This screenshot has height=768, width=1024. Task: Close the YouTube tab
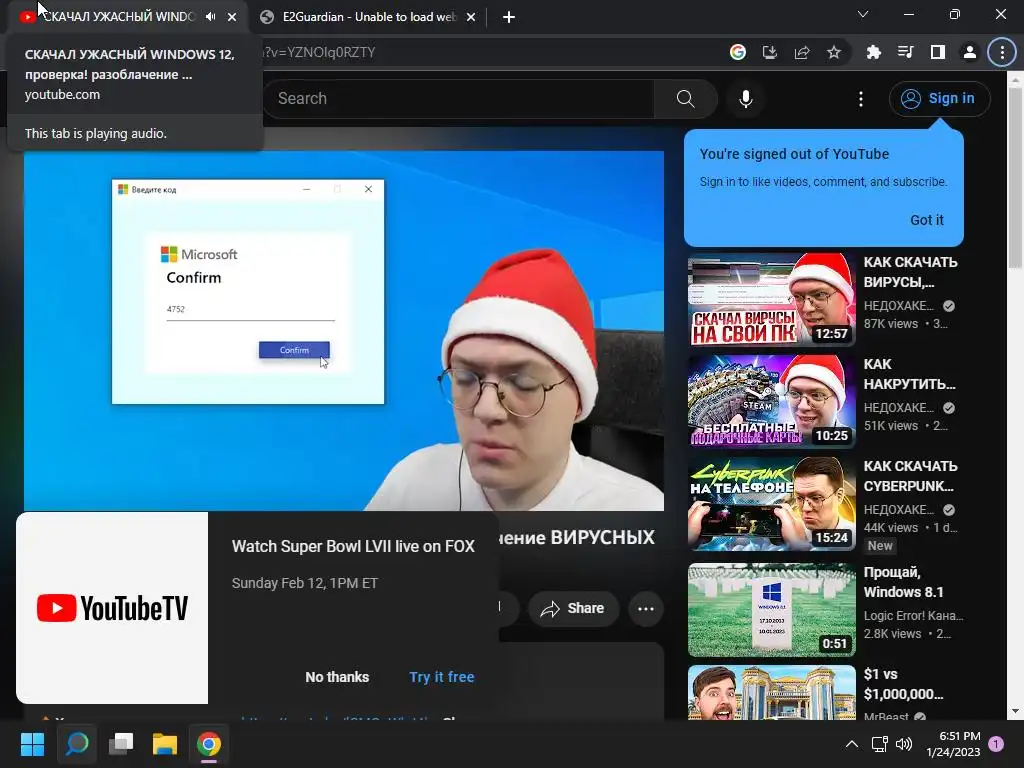point(232,17)
